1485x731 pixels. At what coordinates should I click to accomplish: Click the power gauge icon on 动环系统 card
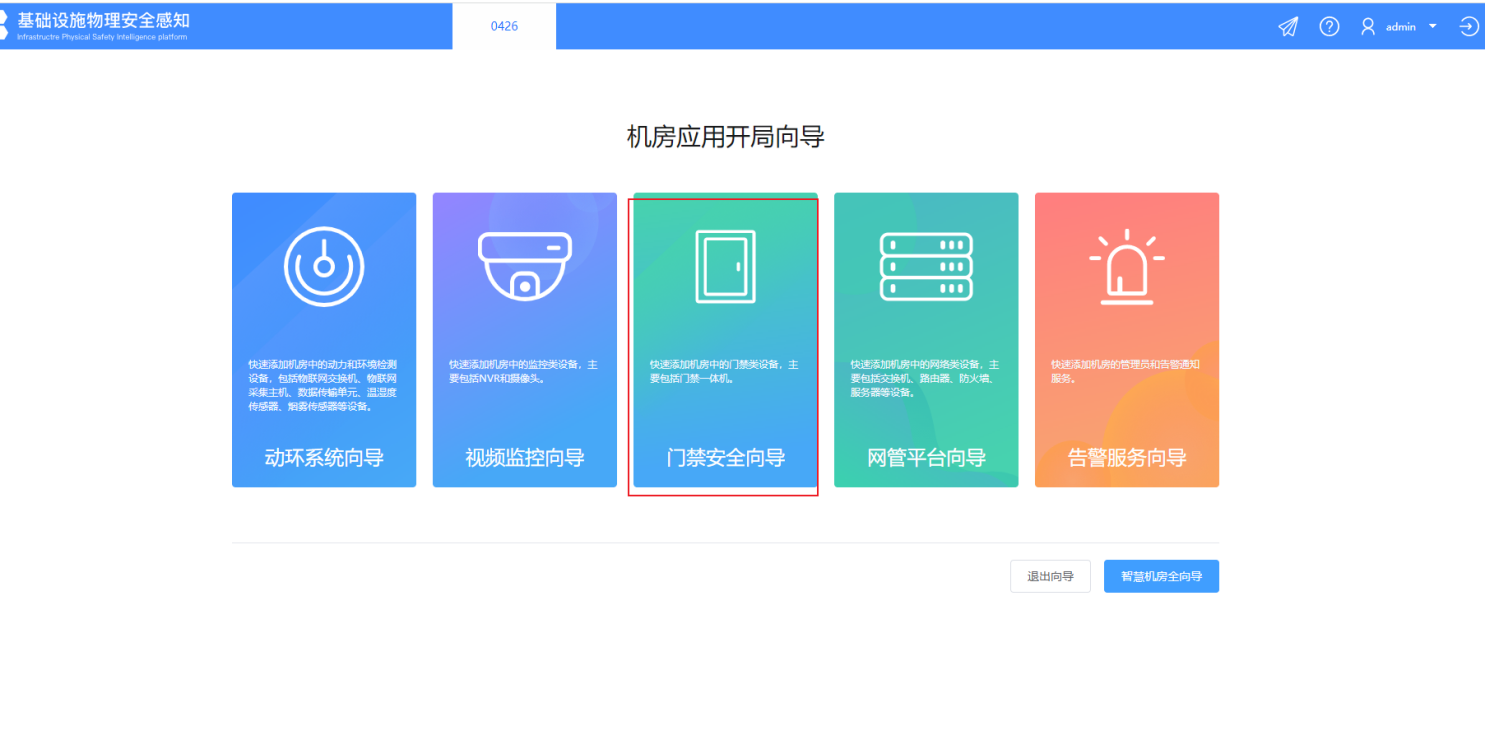[x=324, y=267]
